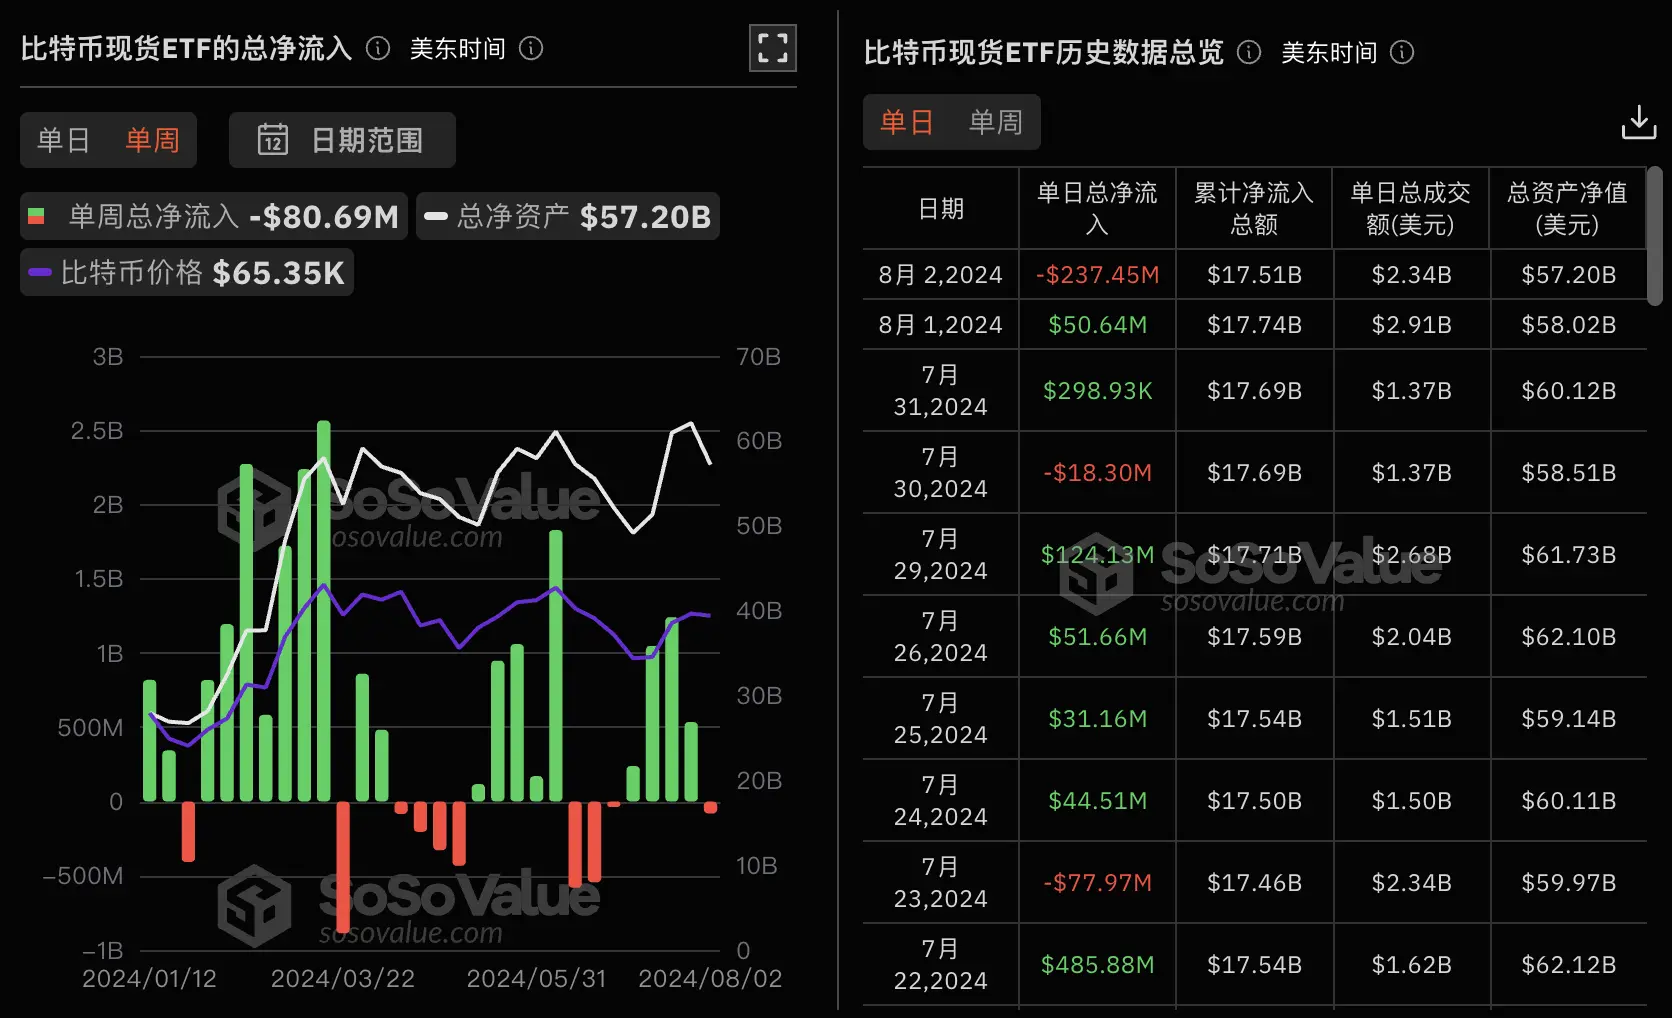This screenshot has width=1672, height=1018.
Task: Click the calendar icon in the date range button
Action: tap(272, 139)
